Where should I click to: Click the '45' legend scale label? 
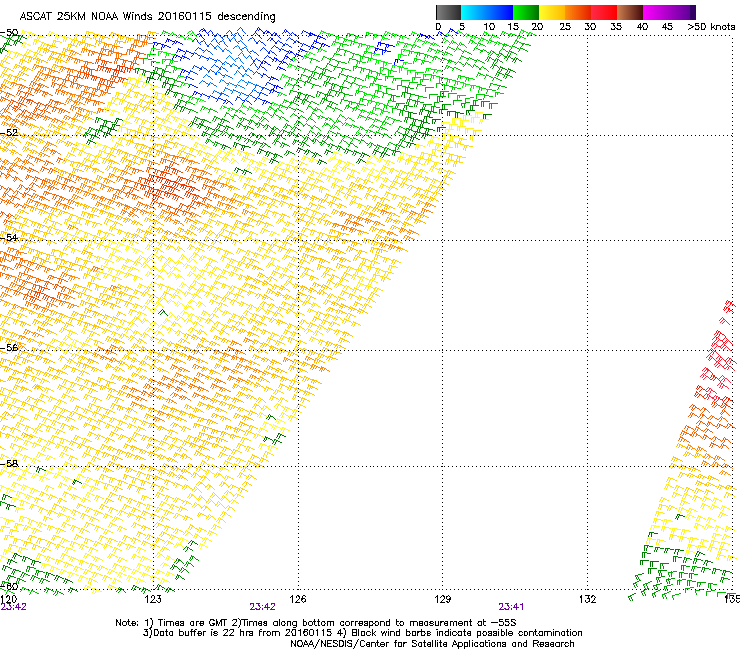pos(667,27)
